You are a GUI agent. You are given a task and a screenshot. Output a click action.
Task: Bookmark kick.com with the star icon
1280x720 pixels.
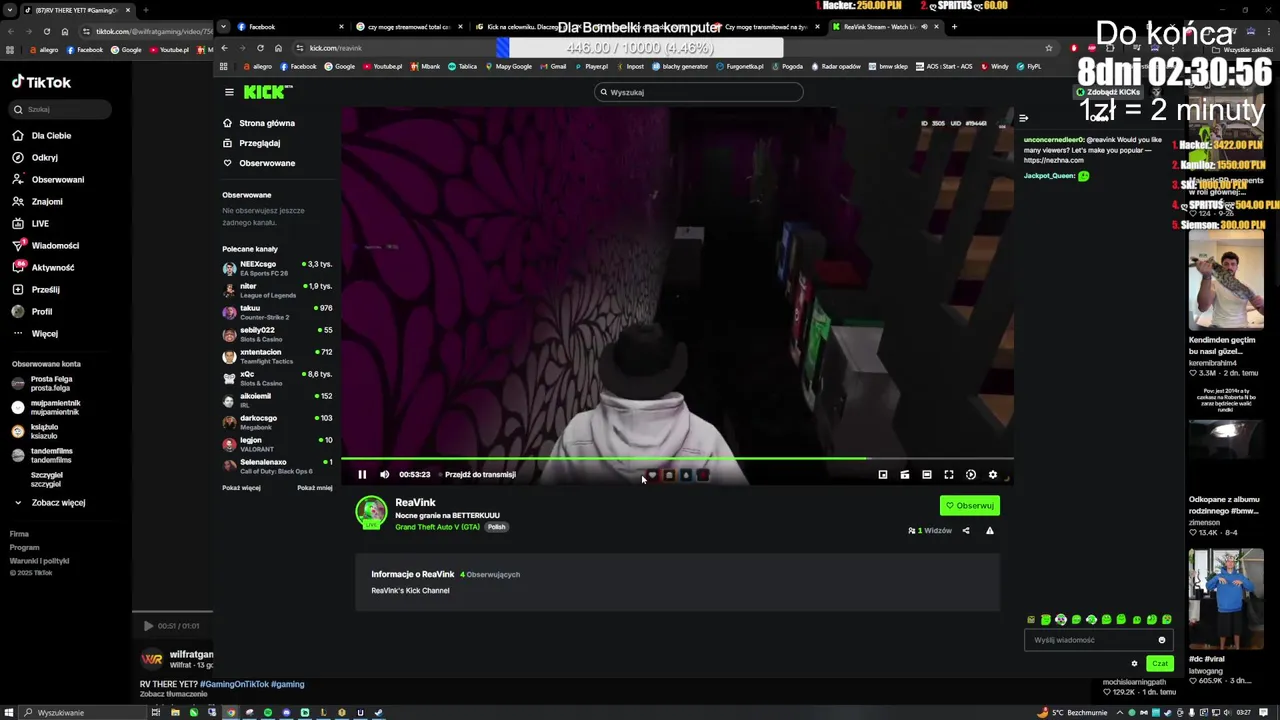[1048, 48]
